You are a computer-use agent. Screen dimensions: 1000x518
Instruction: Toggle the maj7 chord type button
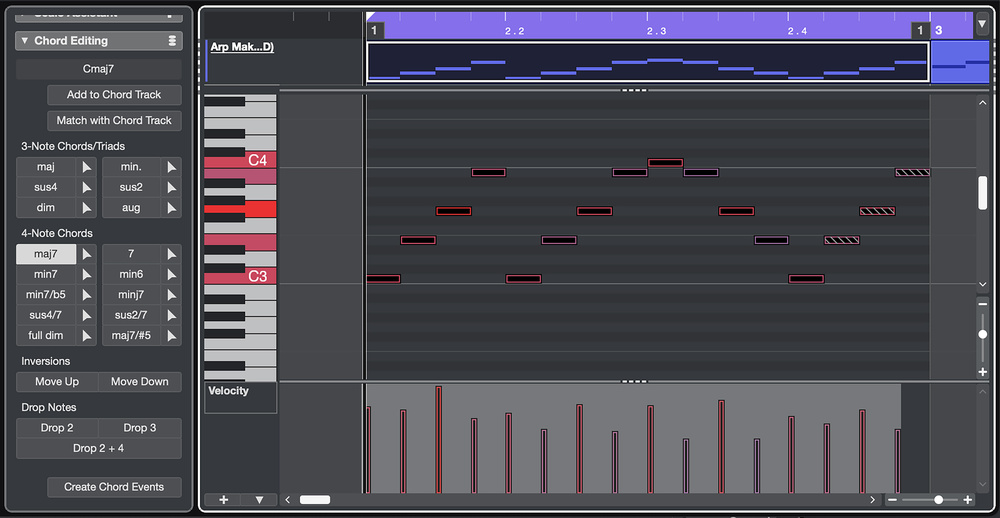pos(46,254)
